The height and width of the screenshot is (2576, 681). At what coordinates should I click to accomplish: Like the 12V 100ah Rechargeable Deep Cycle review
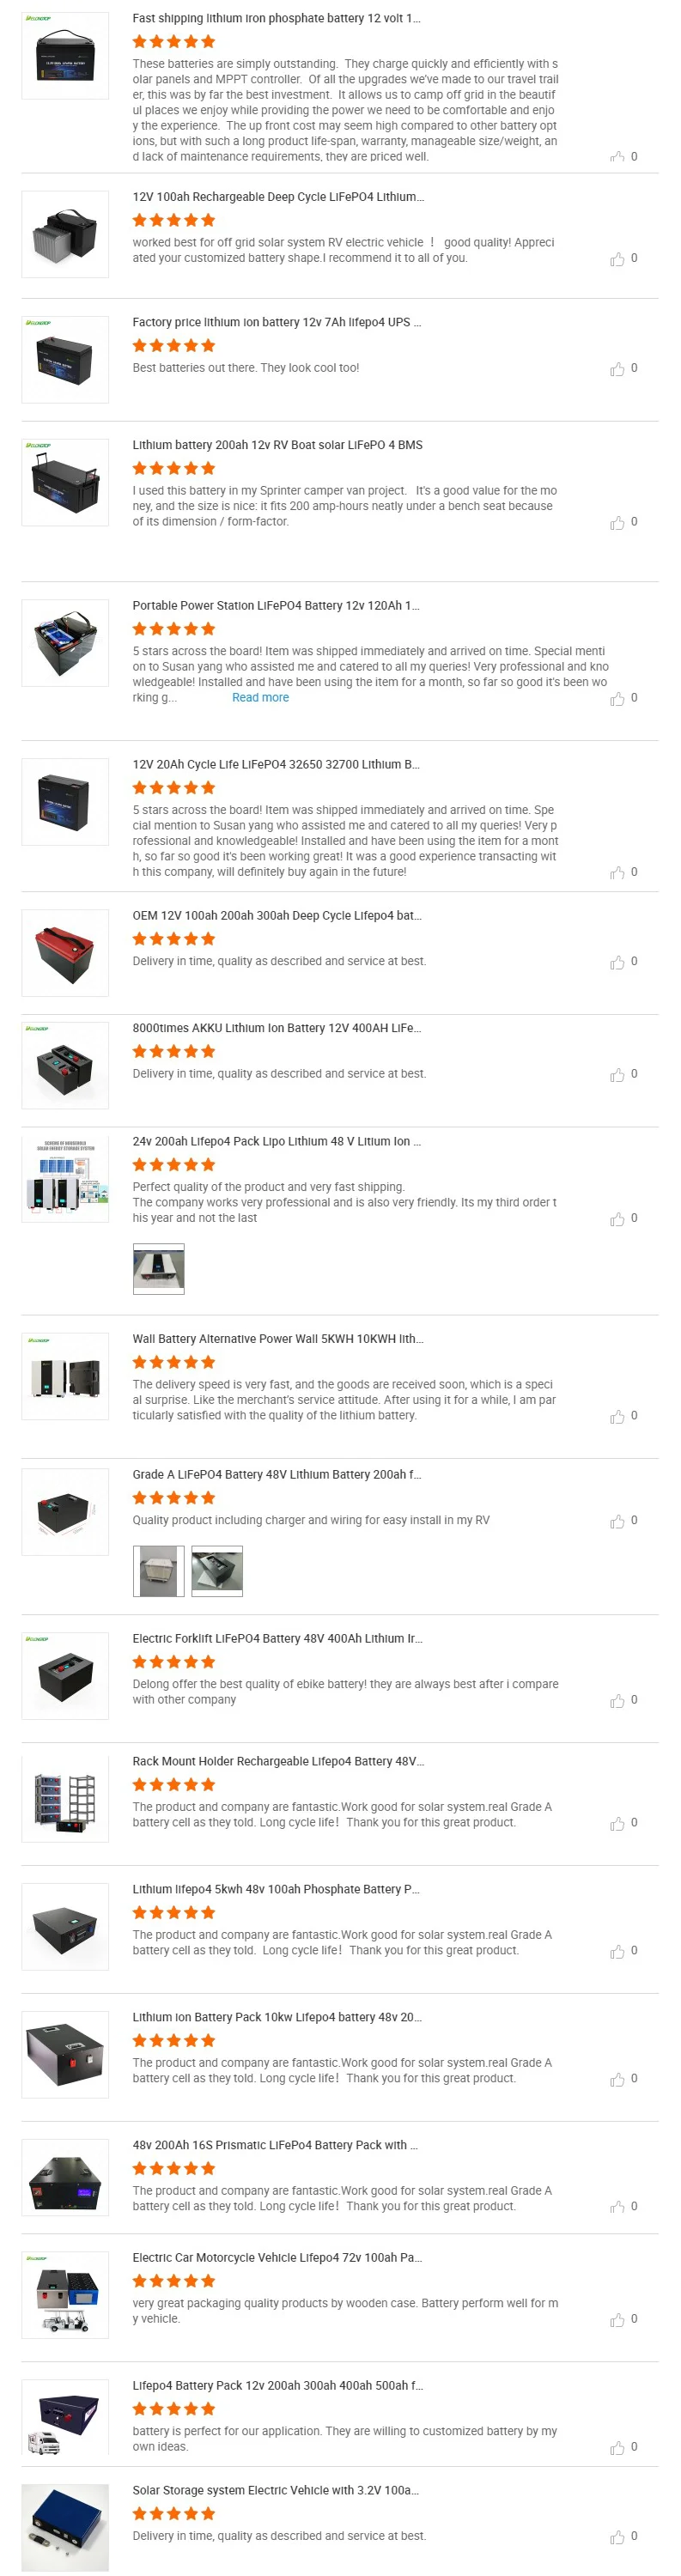coord(617,259)
